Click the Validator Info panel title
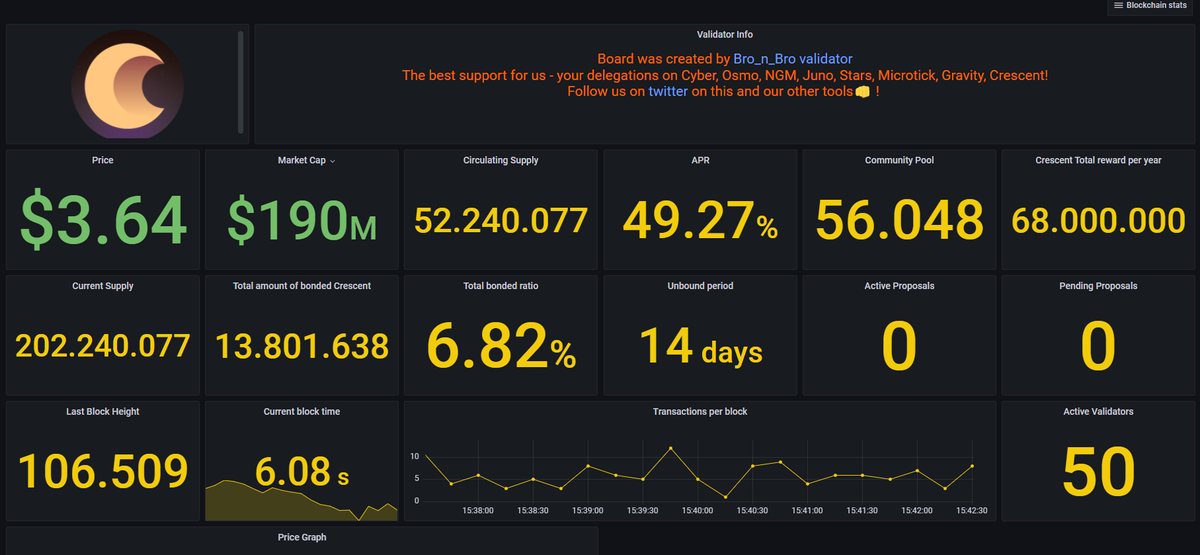1200x555 pixels. click(725, 35)
